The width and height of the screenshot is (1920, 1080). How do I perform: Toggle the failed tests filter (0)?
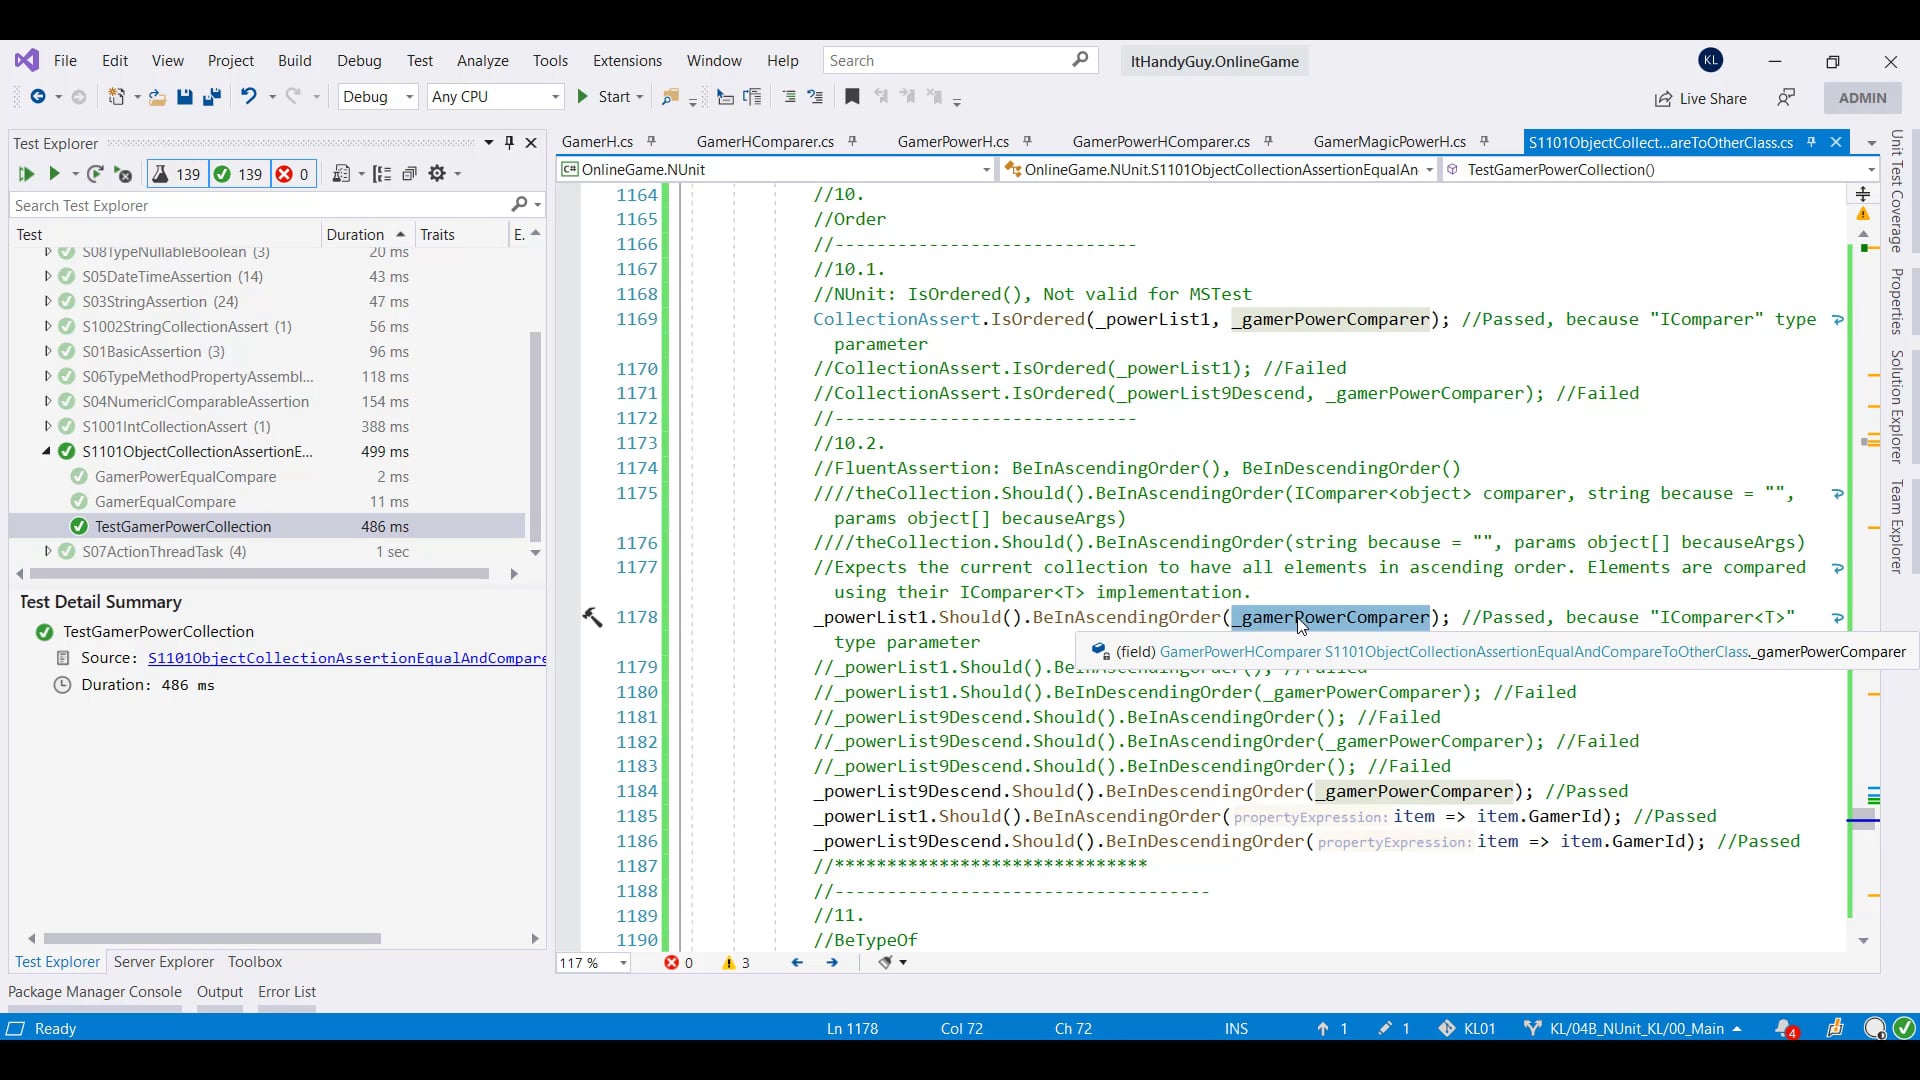(293, 174)
